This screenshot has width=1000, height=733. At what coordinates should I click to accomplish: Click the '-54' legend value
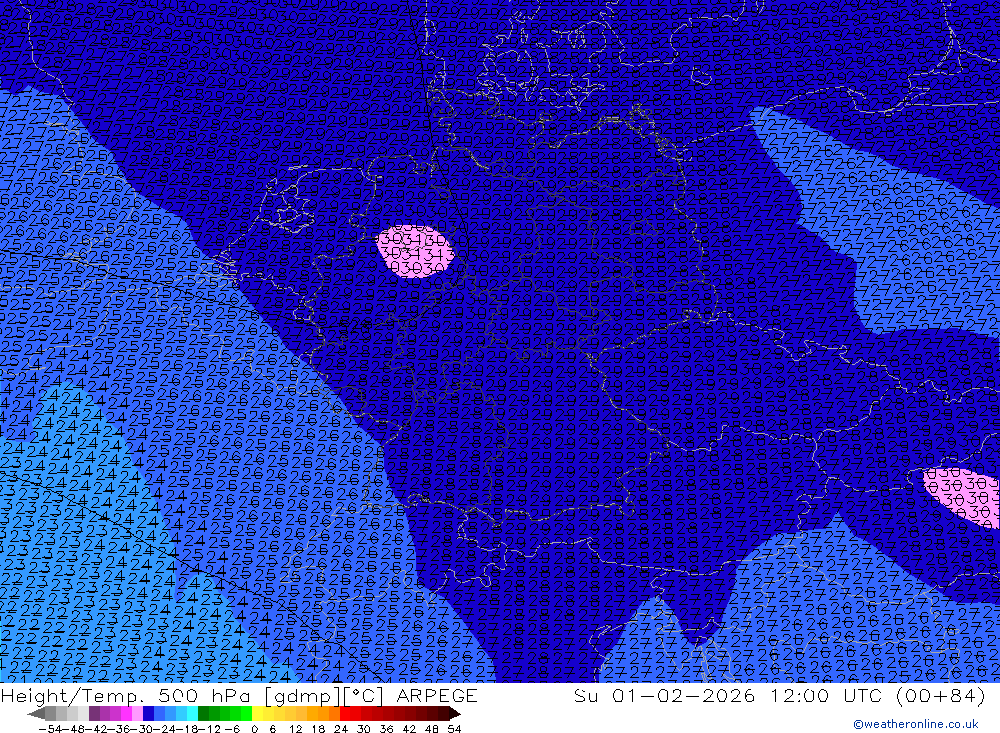pos(50,729)
